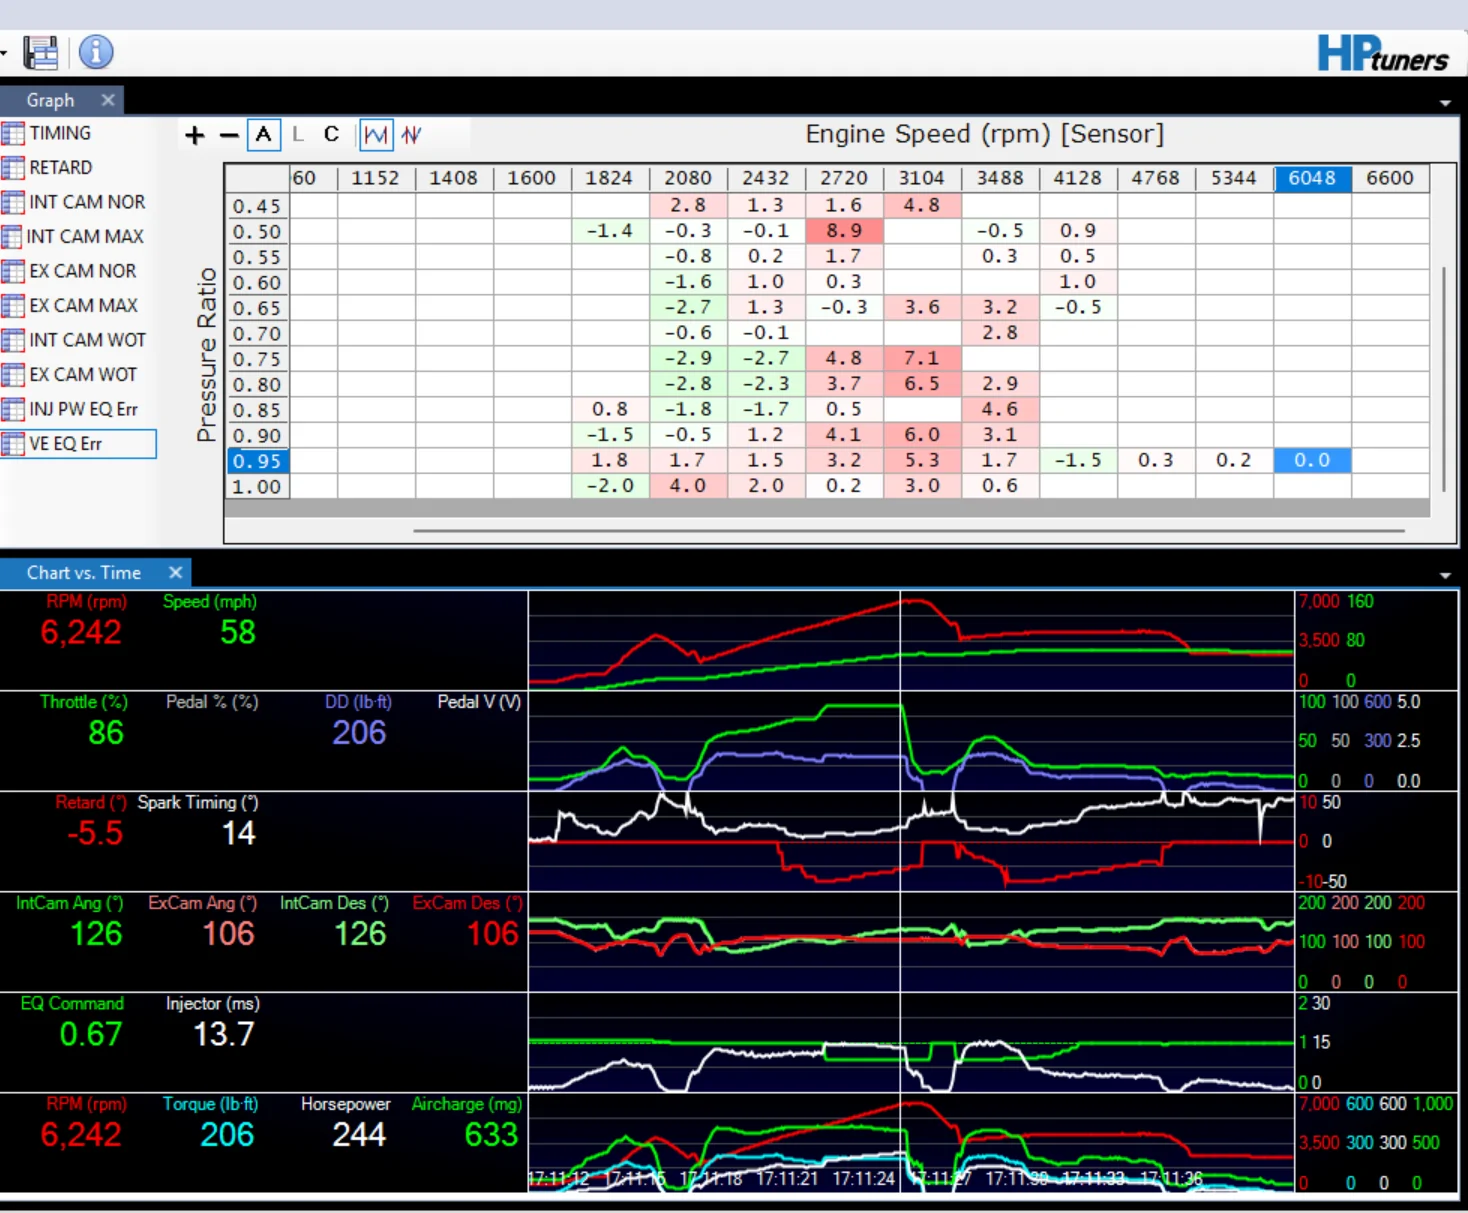Open the RETARD table icon
Screen dimensions: 1468x1213
tap(13, 168)
